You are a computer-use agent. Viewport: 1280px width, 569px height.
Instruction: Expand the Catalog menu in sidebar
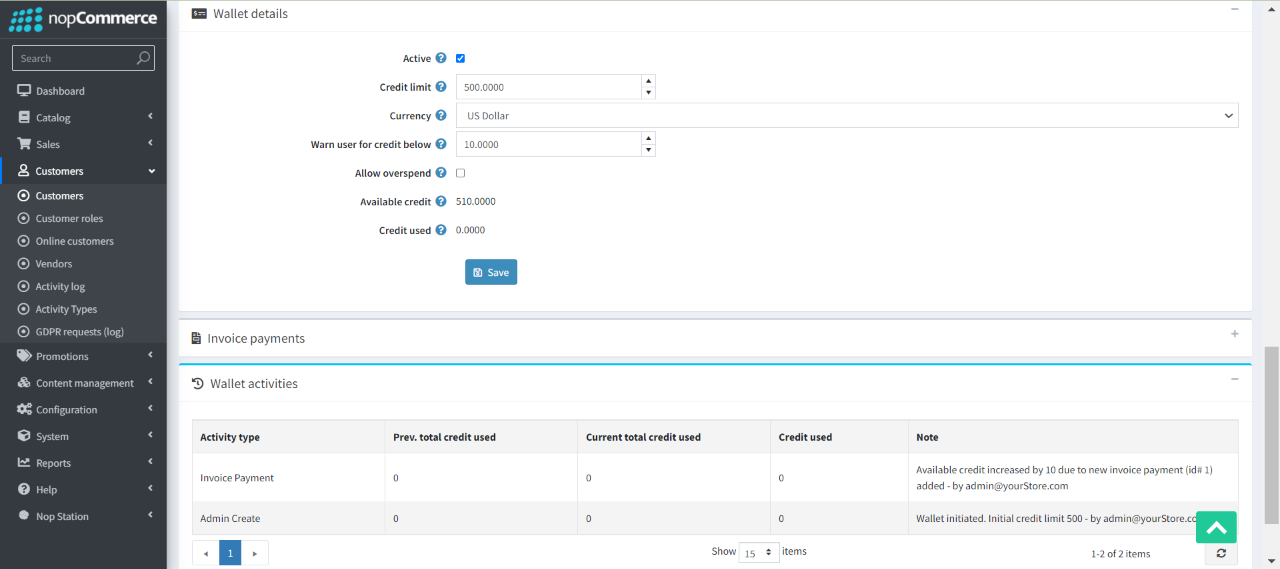click(84, 117)
